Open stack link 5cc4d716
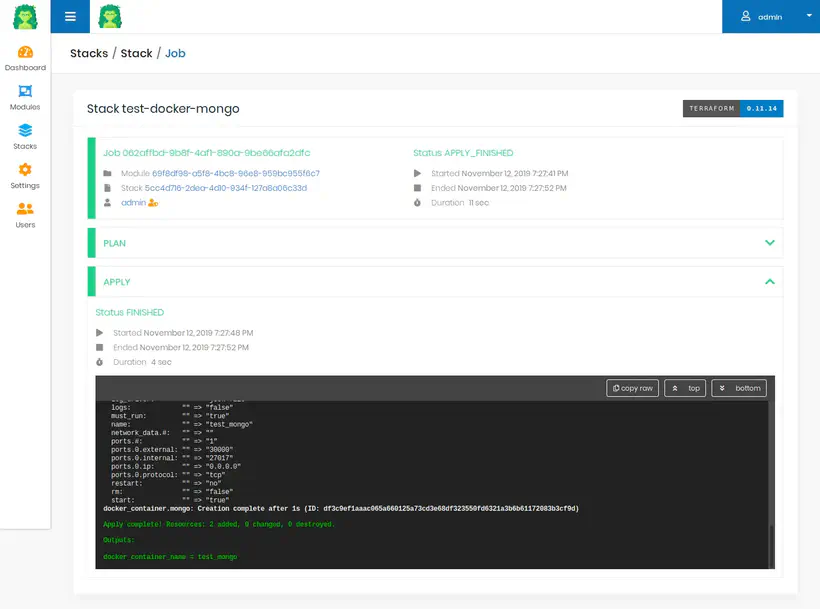820x609 pixels. (226, 188)
